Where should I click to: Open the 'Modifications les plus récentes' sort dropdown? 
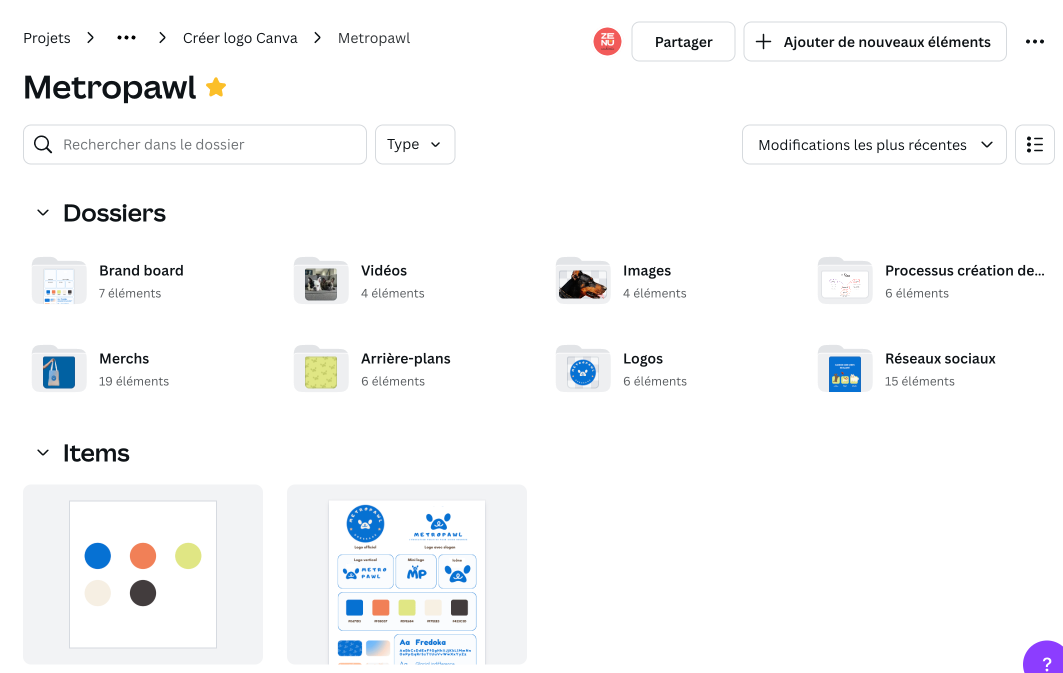(873, 144)
